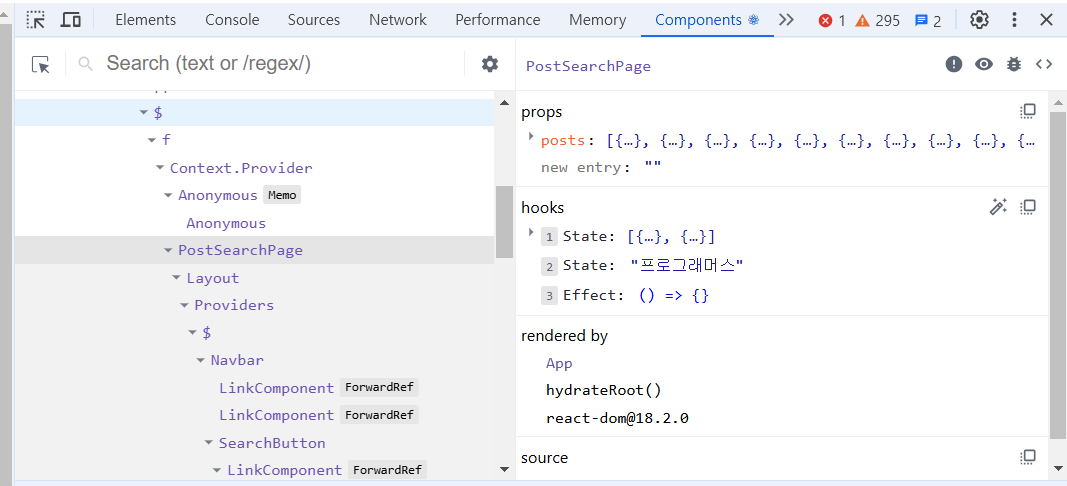Collapse Context.Provider node
Image resolution: width=1067 pixels, height=486 pixels.
(x=160, y=167)
